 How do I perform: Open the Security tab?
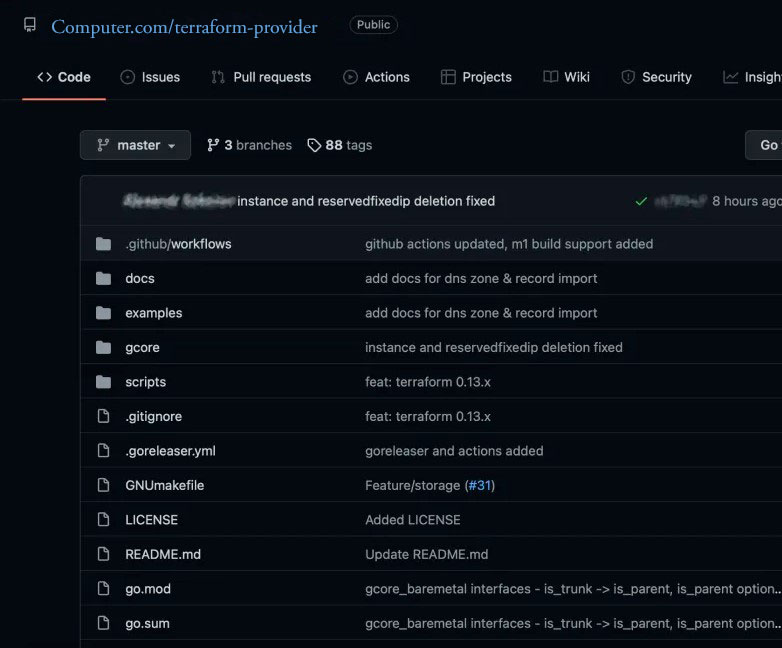(x=656, y=77)
